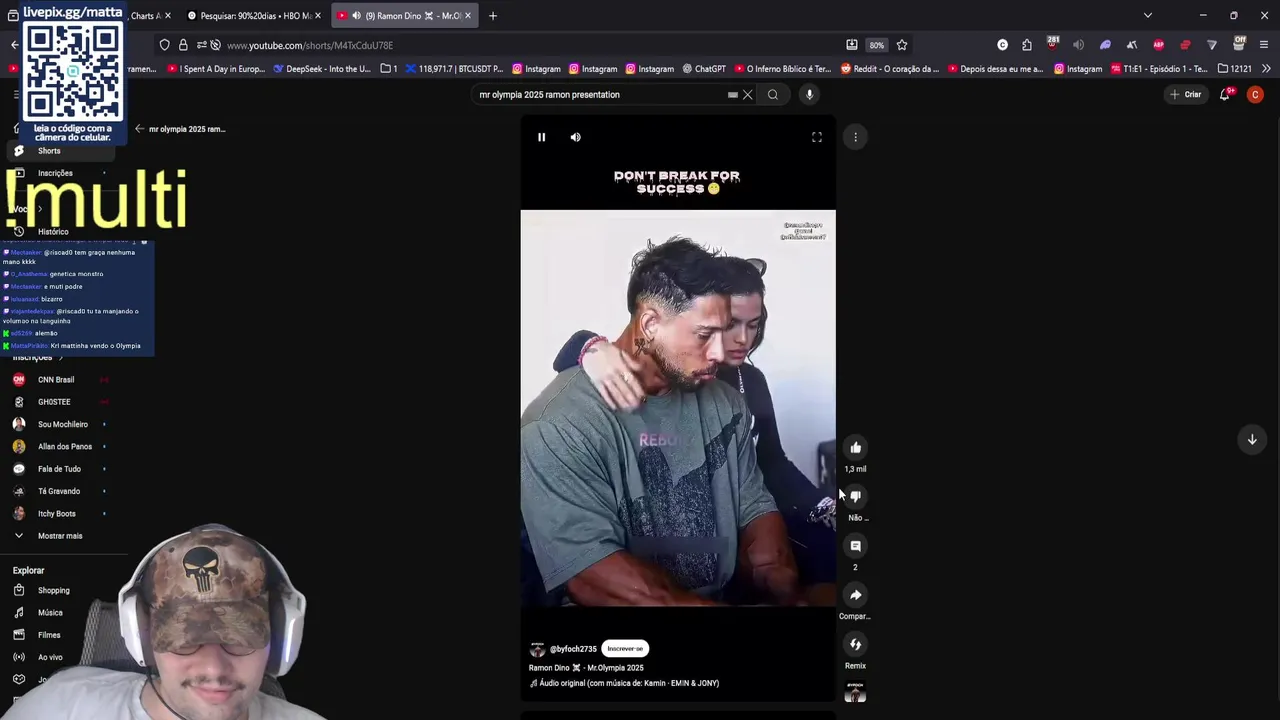Go back using arrow beside mr olympia 2025
This screenshot has width=1280, height=720.
(x=140, y=129)
